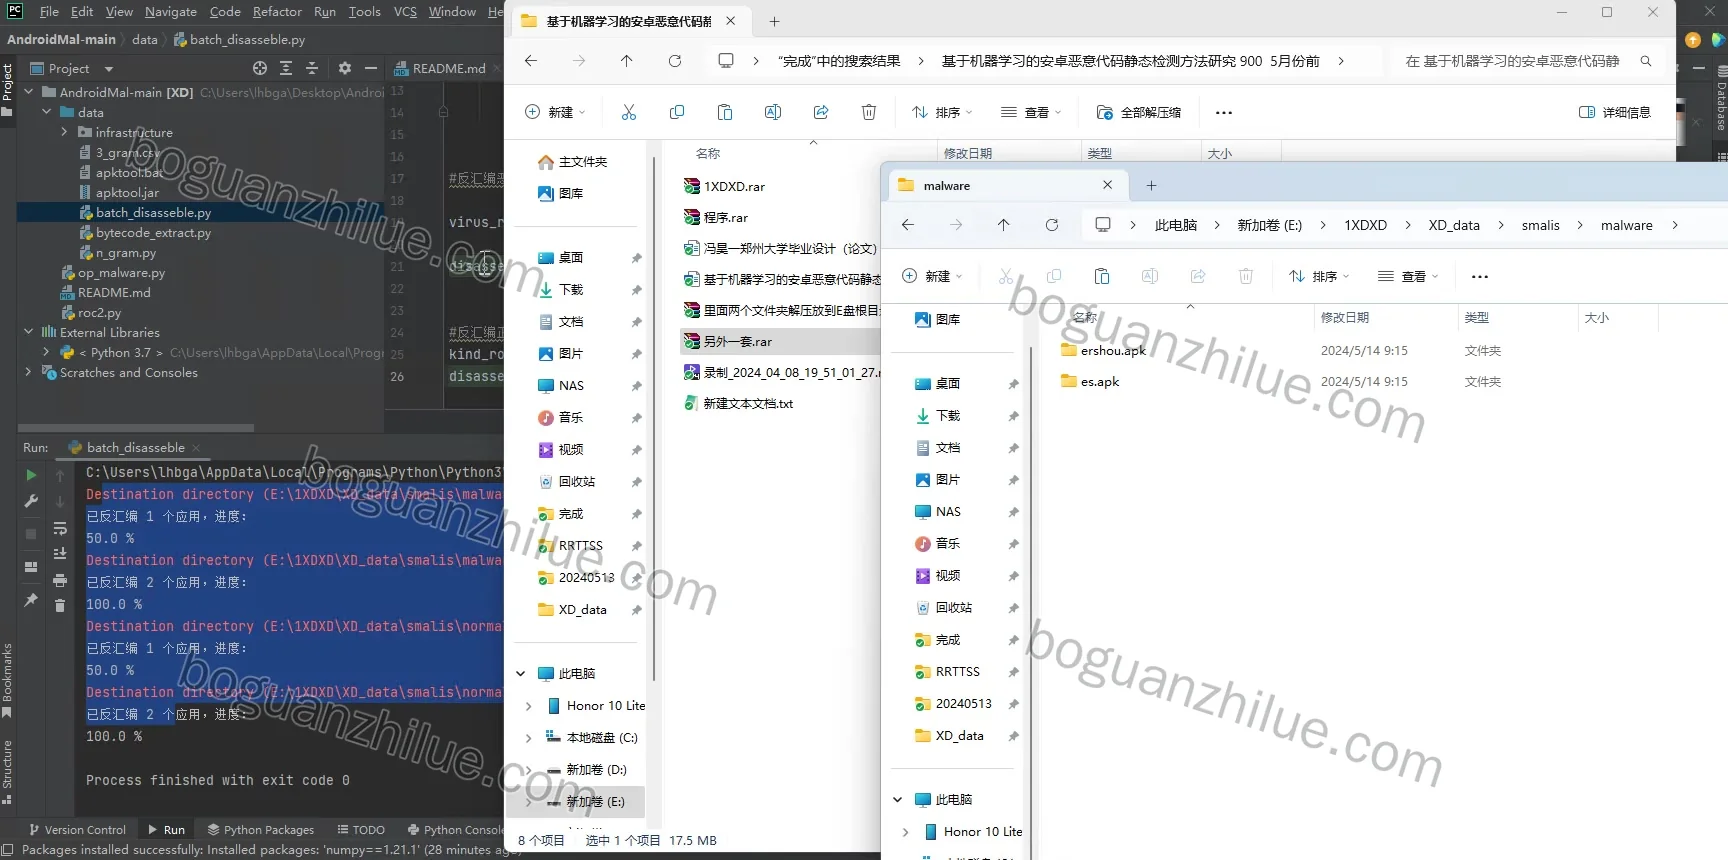Open Project panel gear settings
The width and height of the screenshot is (1728, 860).
tap(345, 68)
